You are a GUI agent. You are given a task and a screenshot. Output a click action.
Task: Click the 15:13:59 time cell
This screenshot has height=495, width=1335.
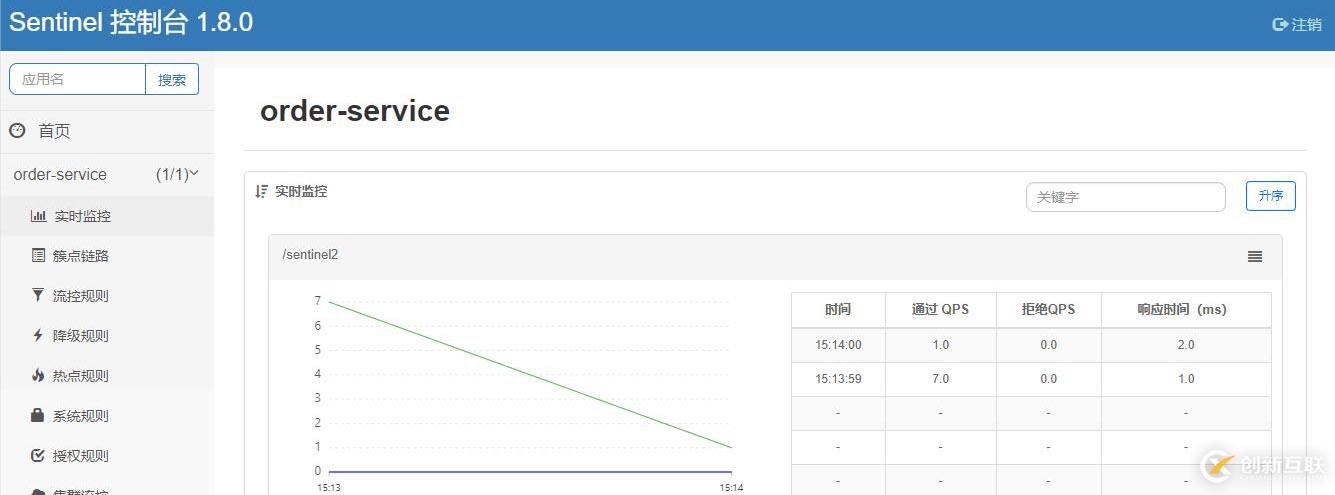tap(838, 379)
